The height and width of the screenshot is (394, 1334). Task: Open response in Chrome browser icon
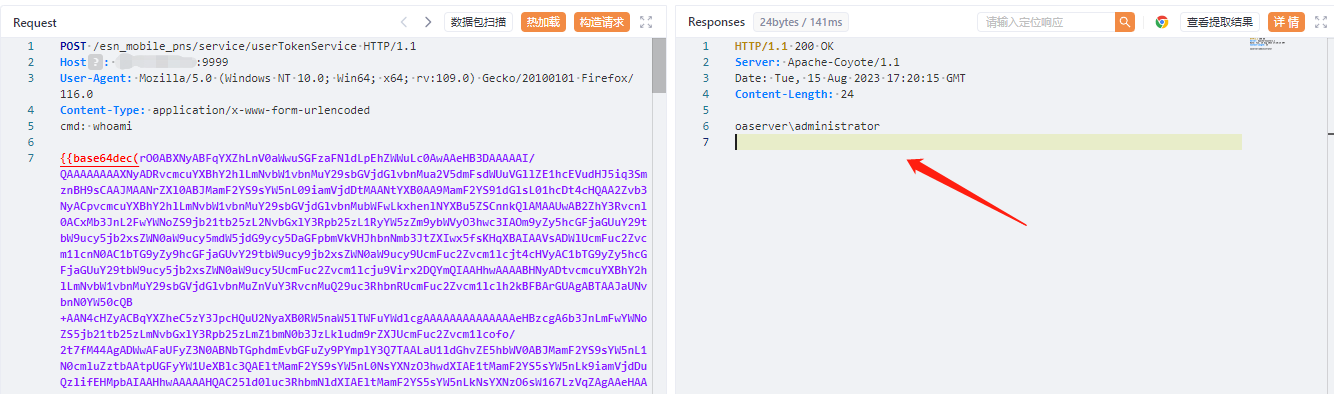[x=1161, y=22]
